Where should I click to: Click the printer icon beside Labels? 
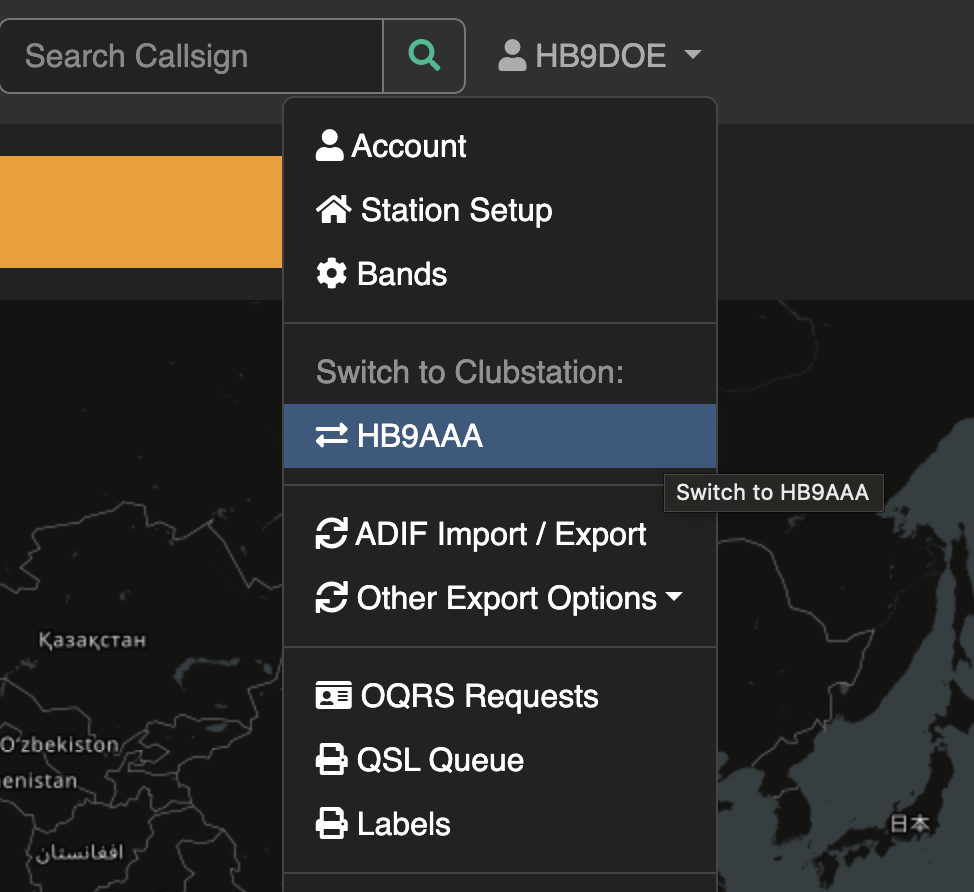click(332, 824)
